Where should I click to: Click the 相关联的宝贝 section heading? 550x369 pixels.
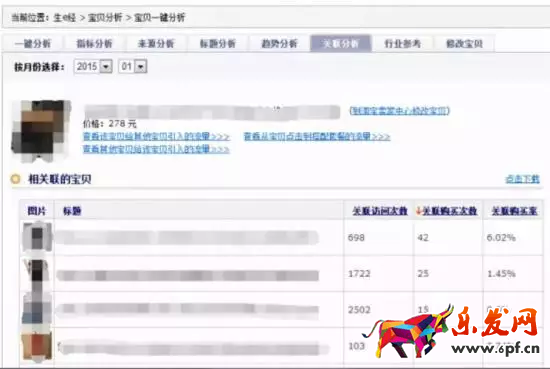tap(60, 179)
